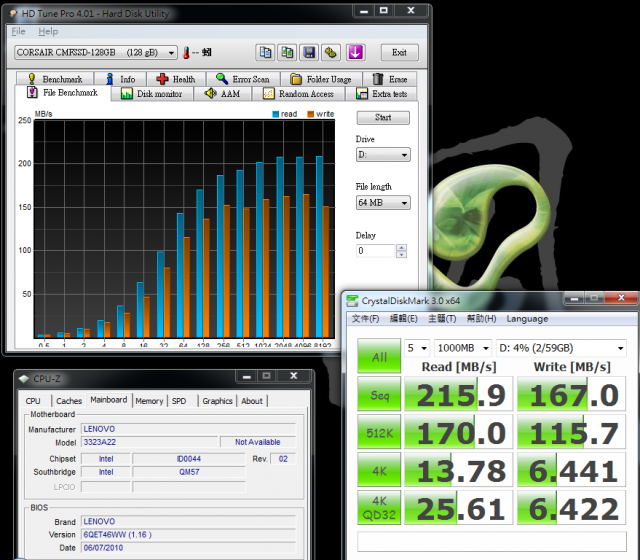Decrease the Delay value with down arrow
The height and width of the screenshot is (560, 640).
[x=401, y=254]
